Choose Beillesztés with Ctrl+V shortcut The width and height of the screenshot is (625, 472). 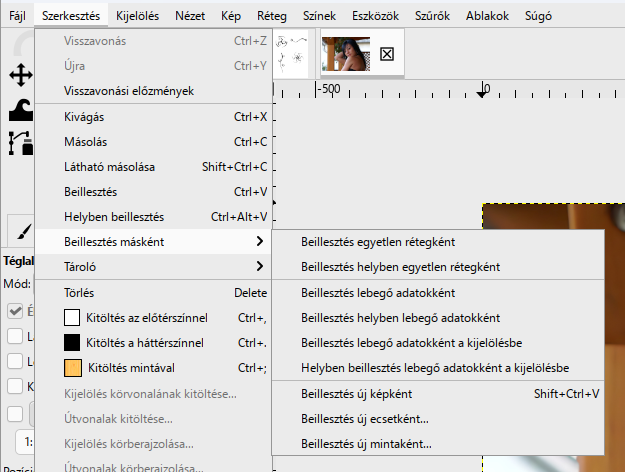(153, 192)
